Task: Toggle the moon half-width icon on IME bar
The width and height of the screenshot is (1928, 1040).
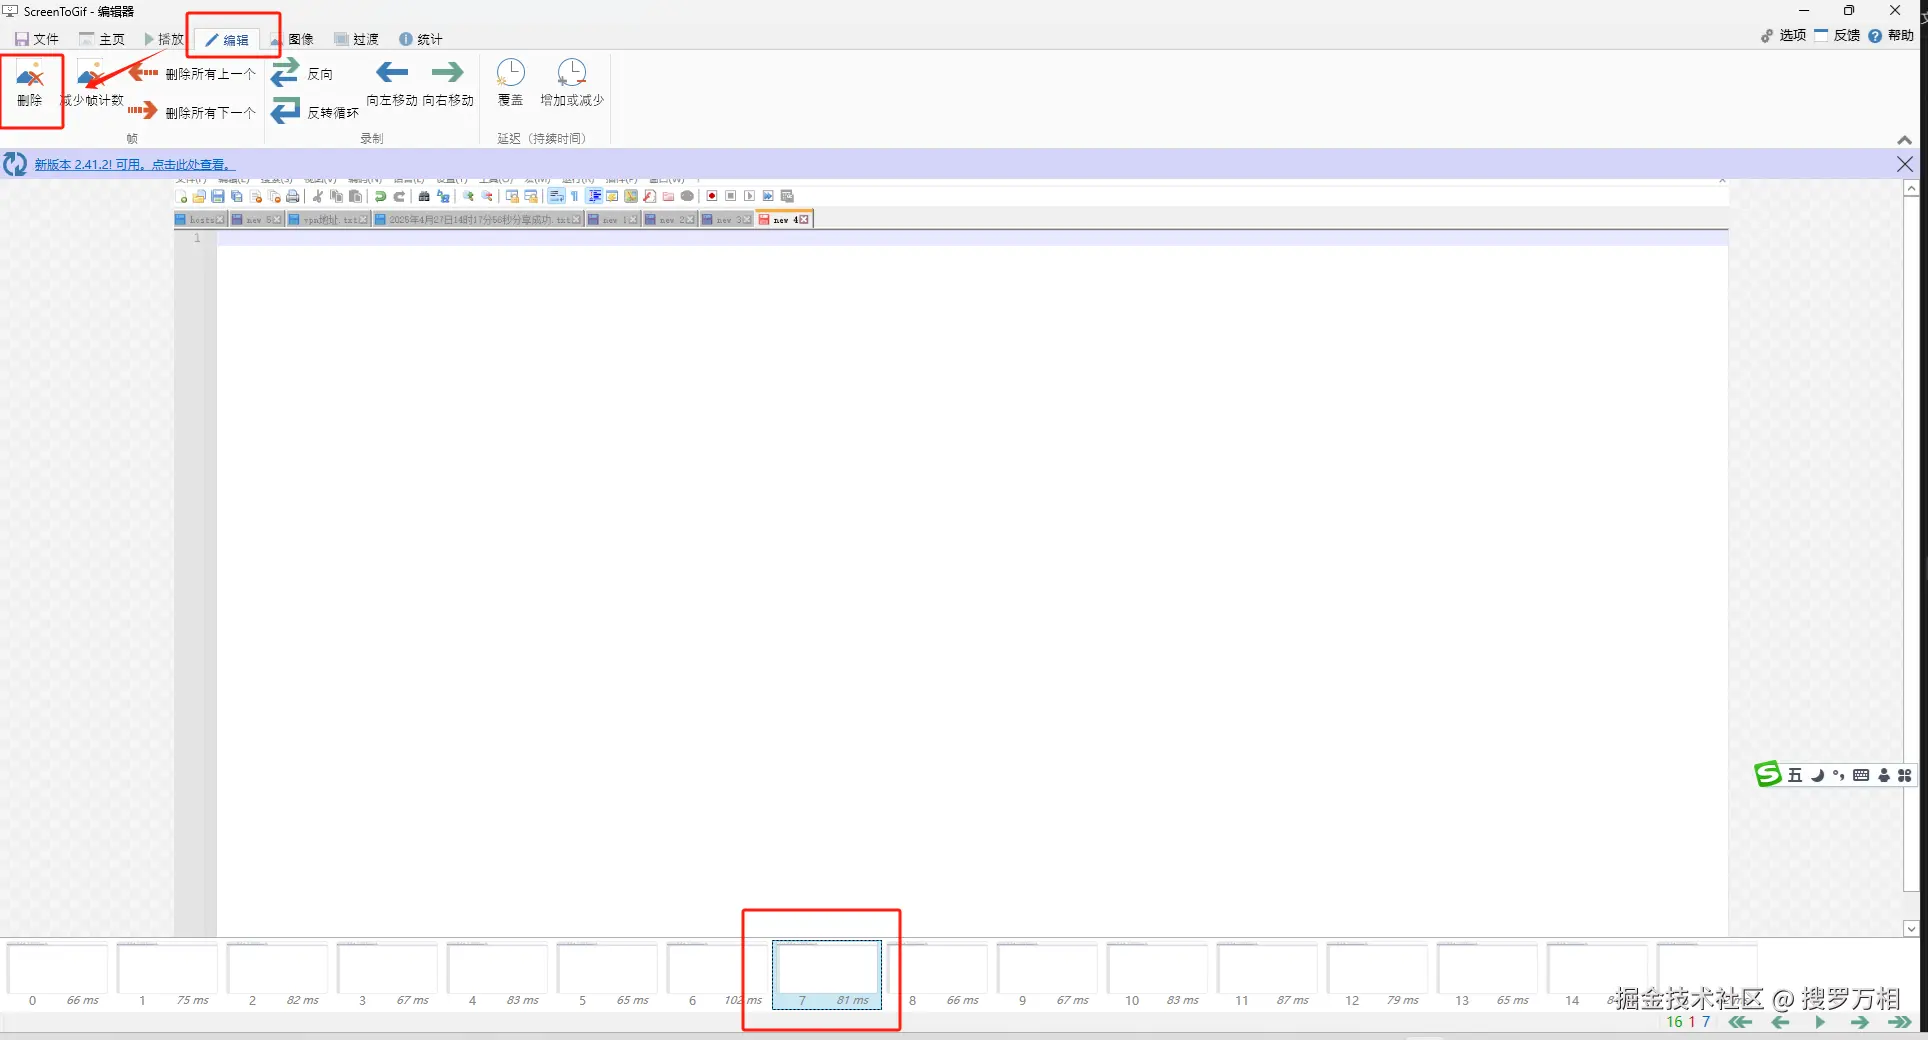Action: (x=1817, y=775)
